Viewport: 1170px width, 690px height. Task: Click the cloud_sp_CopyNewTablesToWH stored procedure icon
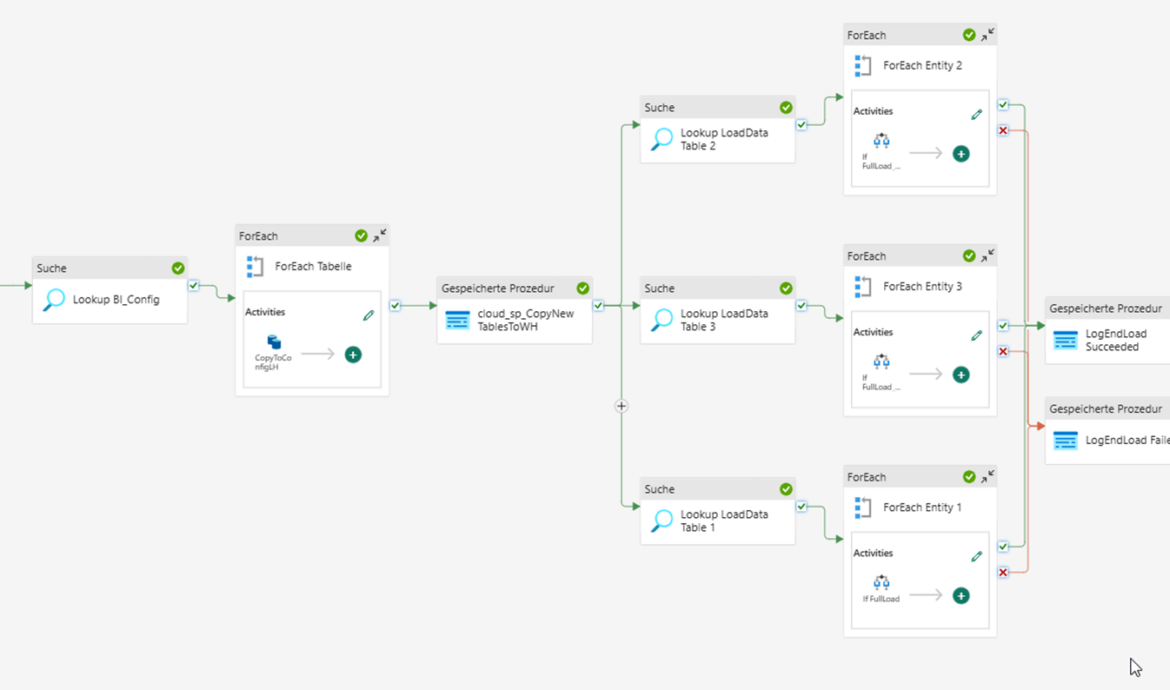[457, 320]
